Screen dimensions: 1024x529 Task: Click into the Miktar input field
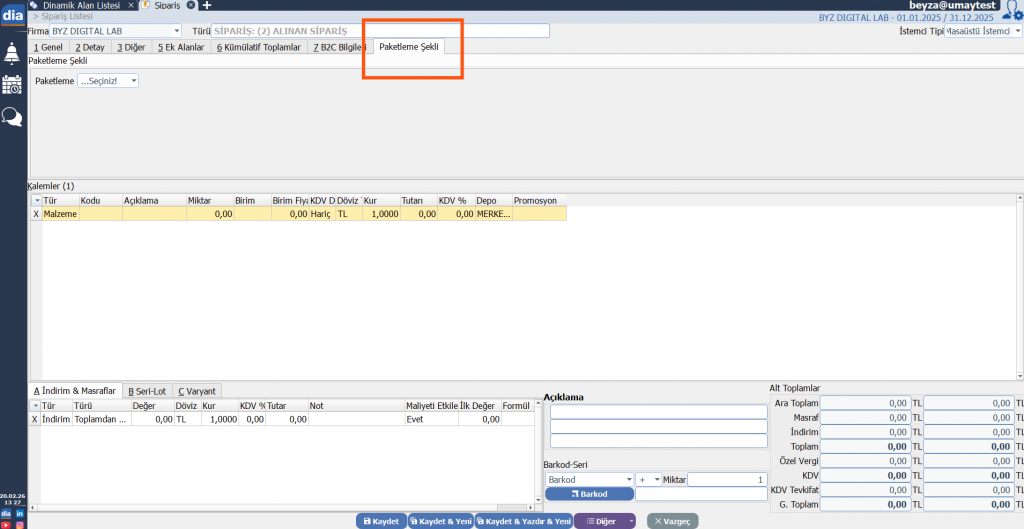[x=727, y=480]
